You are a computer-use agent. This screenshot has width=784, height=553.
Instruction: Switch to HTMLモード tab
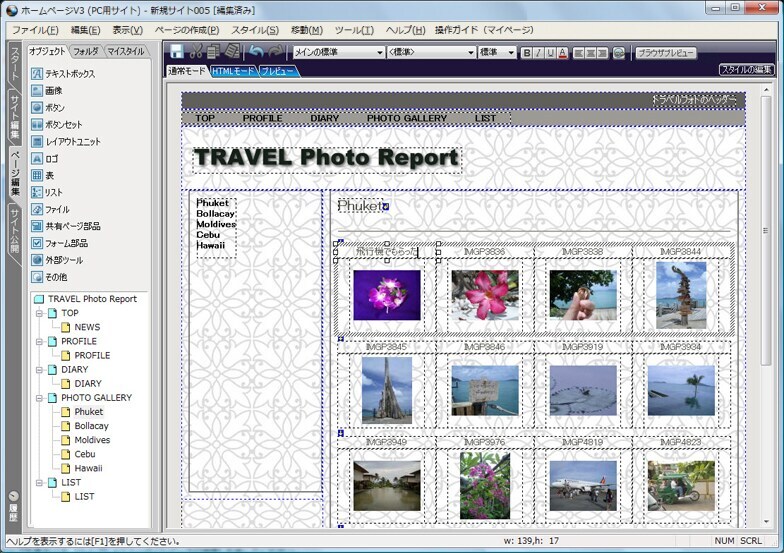pos(233,72)
